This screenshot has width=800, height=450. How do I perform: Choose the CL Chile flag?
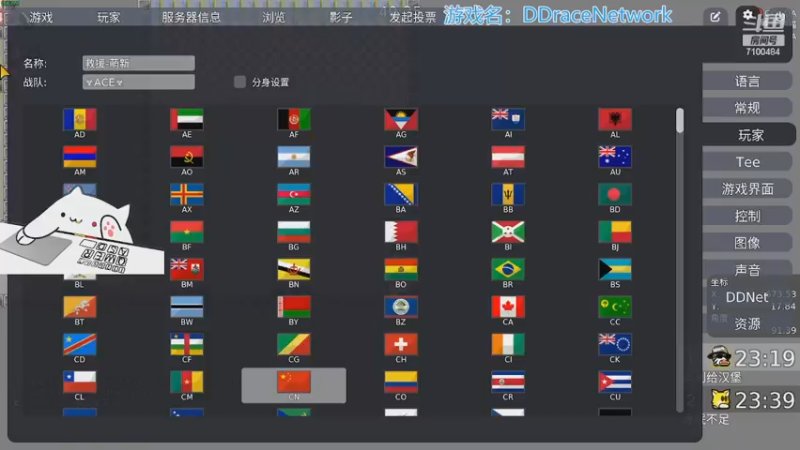[80, 382]
